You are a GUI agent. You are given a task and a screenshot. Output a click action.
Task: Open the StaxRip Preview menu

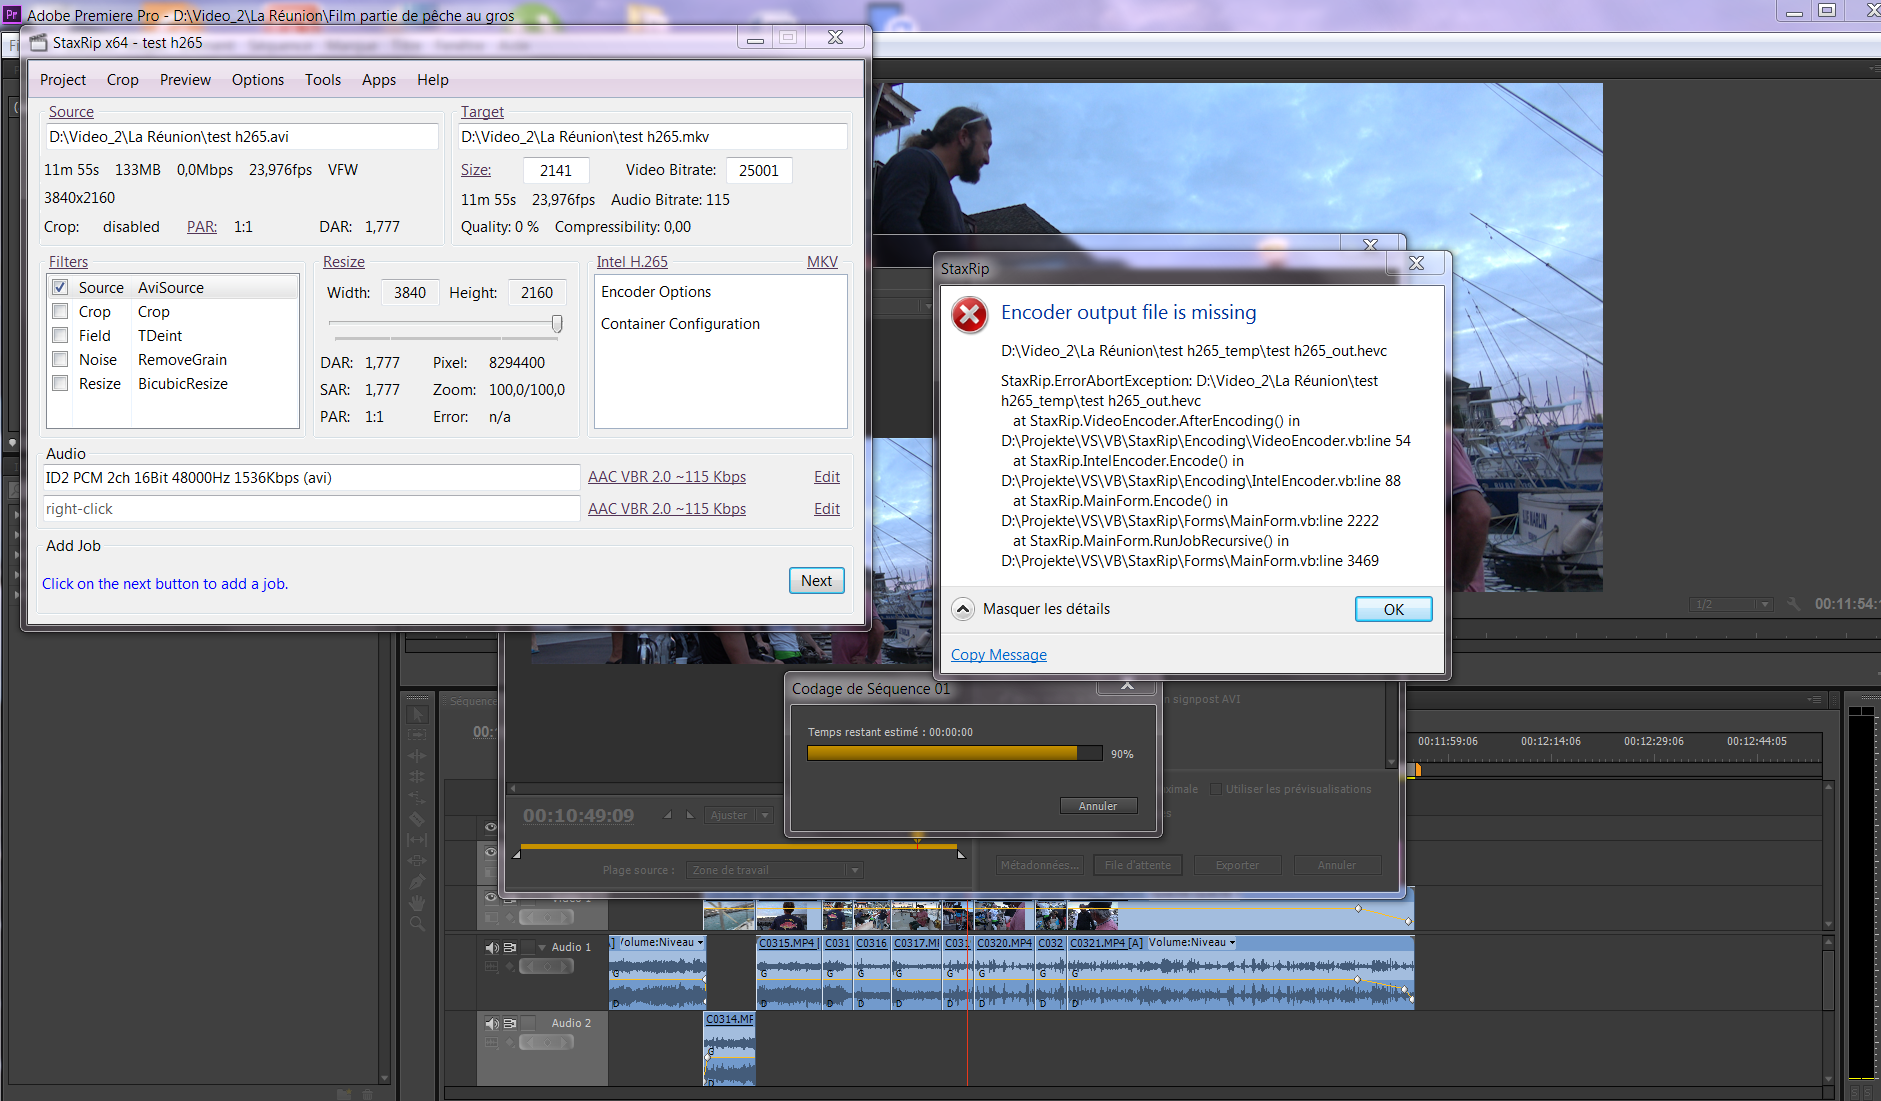pos(185,80)
